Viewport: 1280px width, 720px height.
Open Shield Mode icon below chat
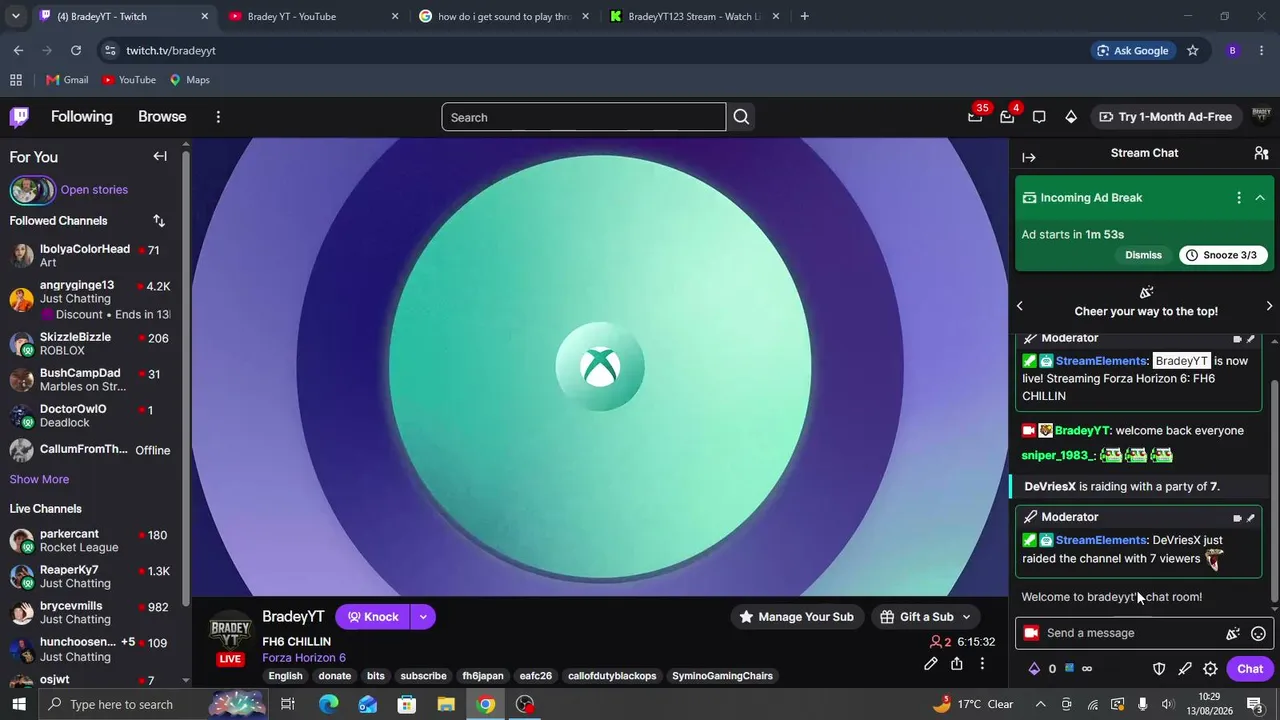click(x=1159, y=669)
